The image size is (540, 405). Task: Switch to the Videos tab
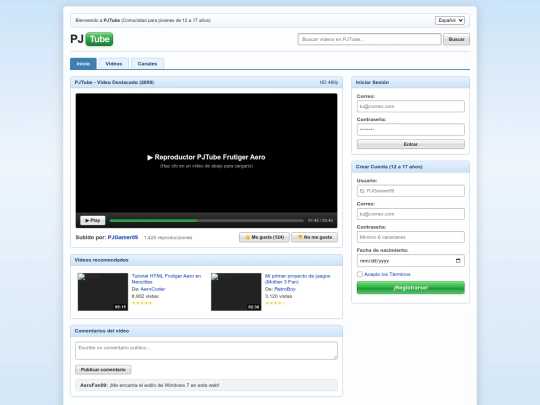[x=114, y=64]
